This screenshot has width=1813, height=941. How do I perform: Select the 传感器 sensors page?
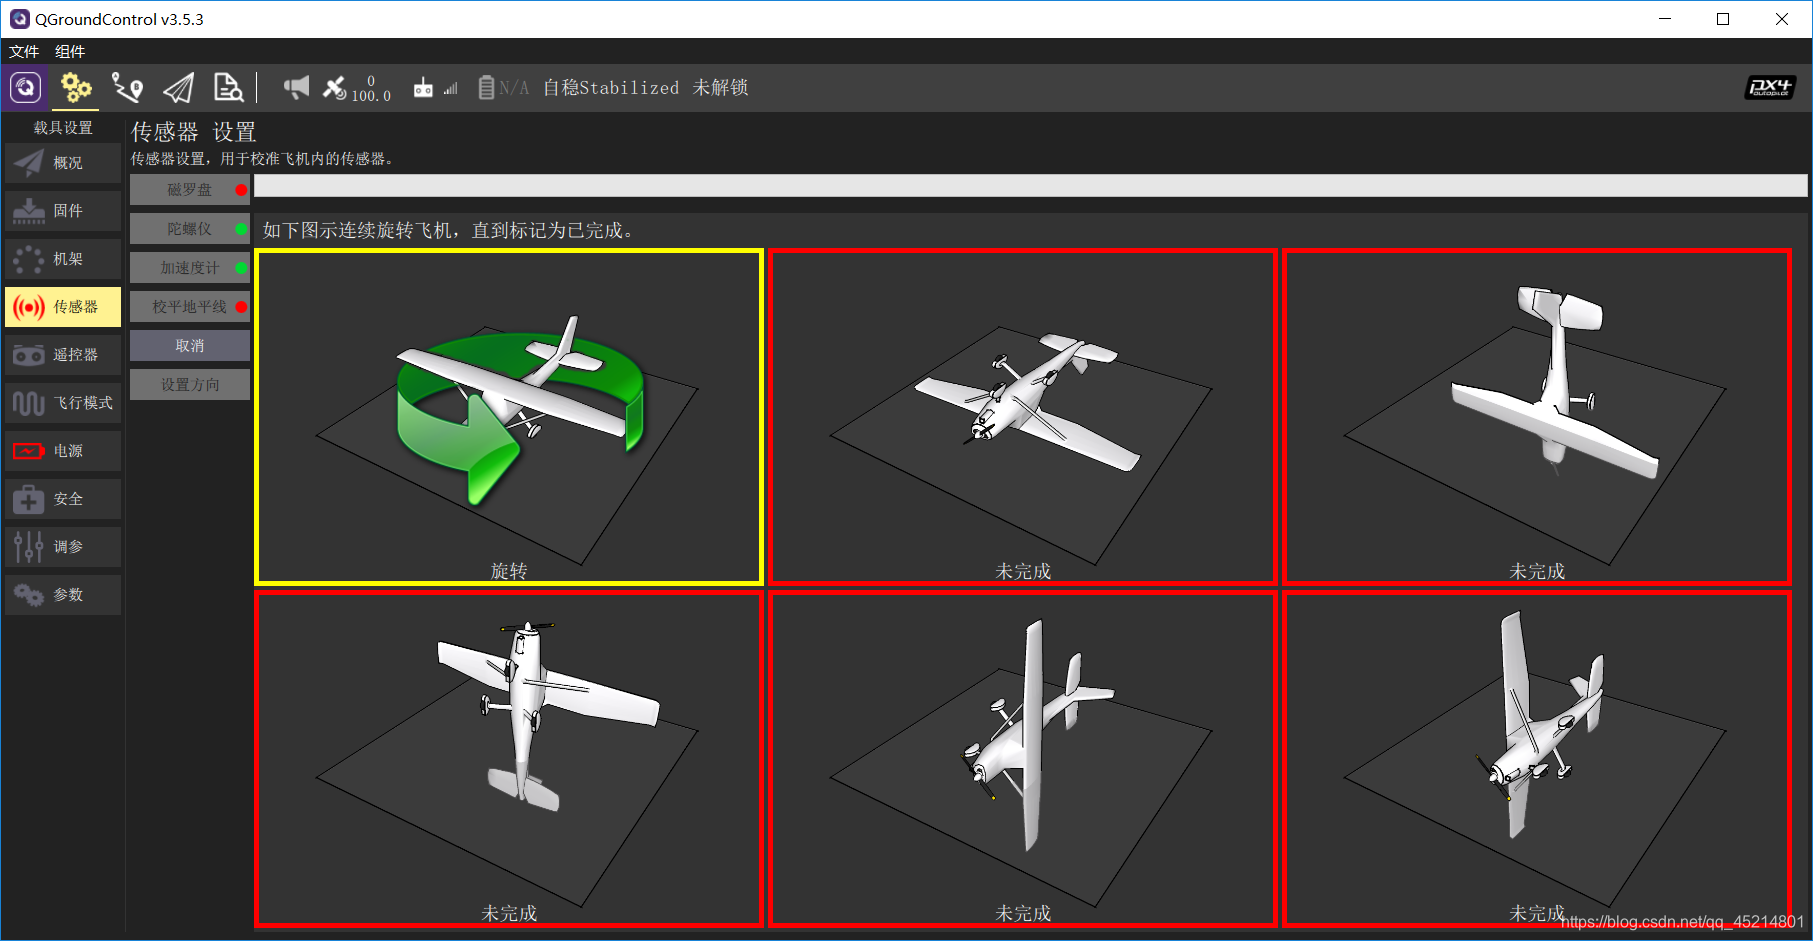click(63, 307)
